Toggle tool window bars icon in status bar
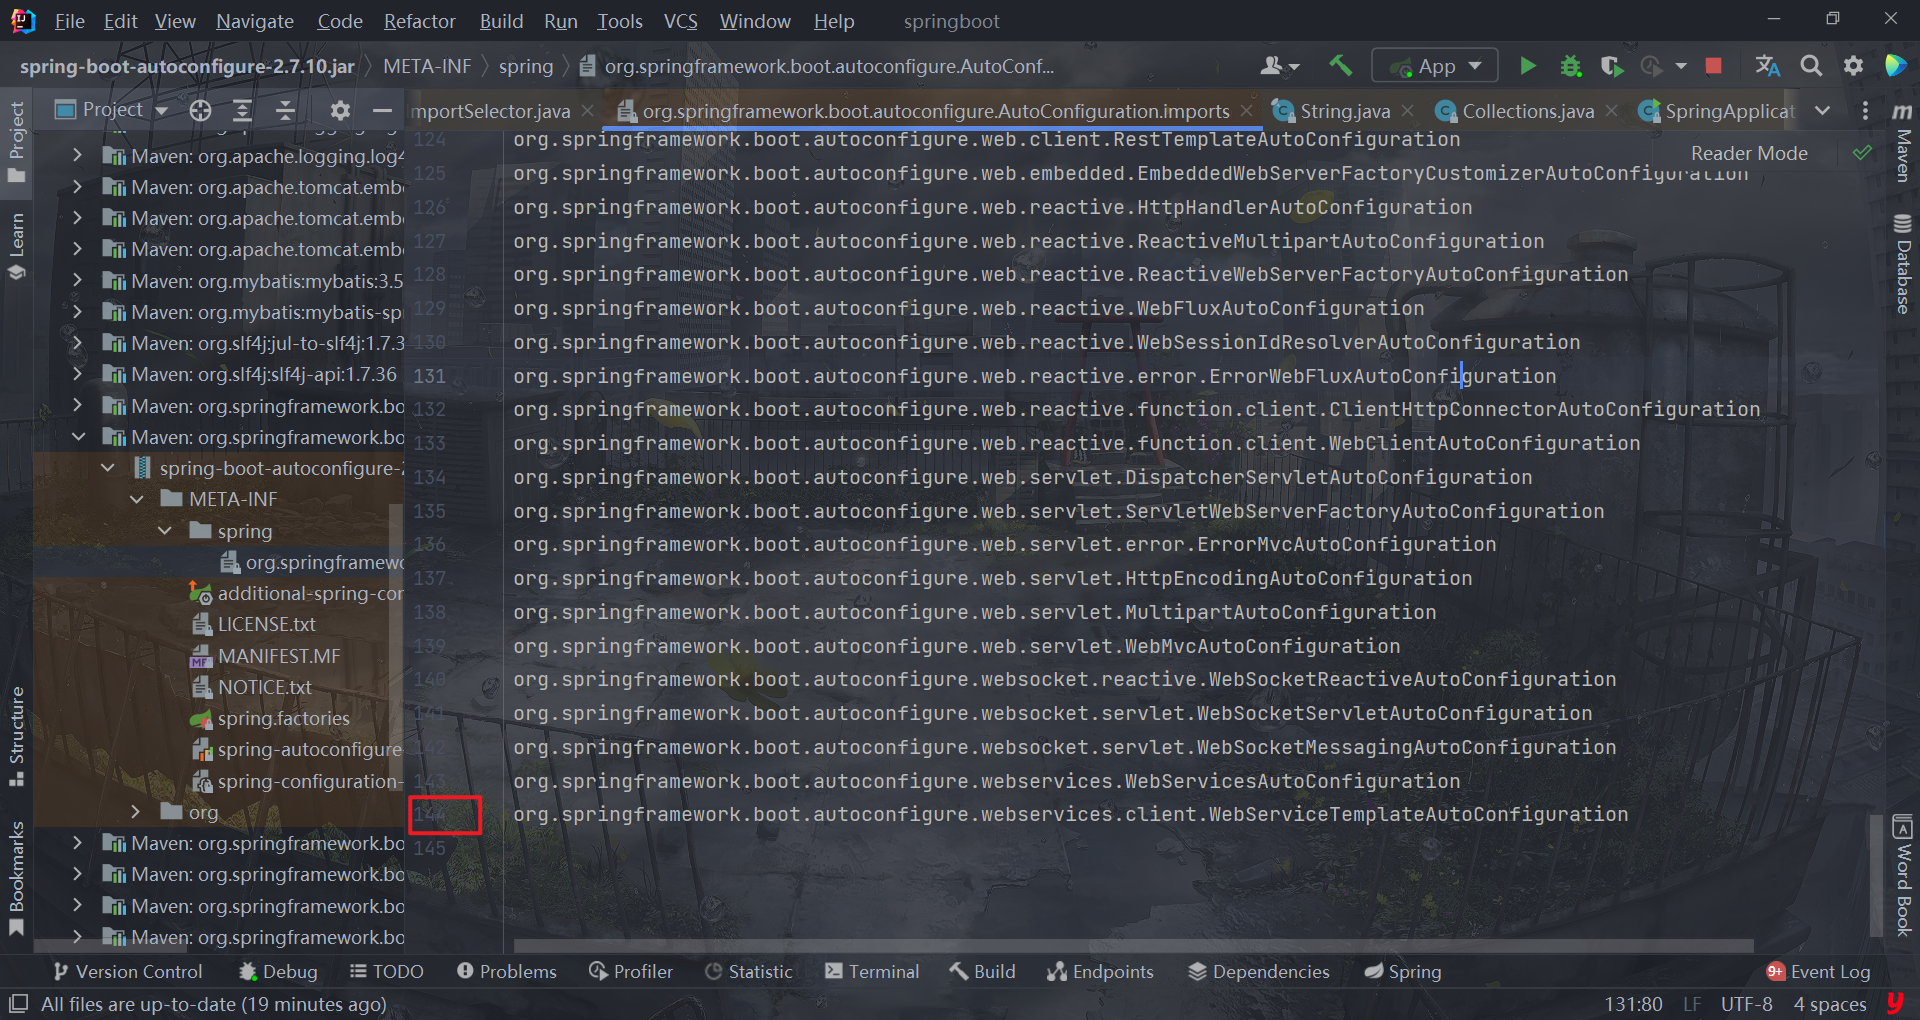This screenshot has width=1920, height=1020. click(18, 1003)
